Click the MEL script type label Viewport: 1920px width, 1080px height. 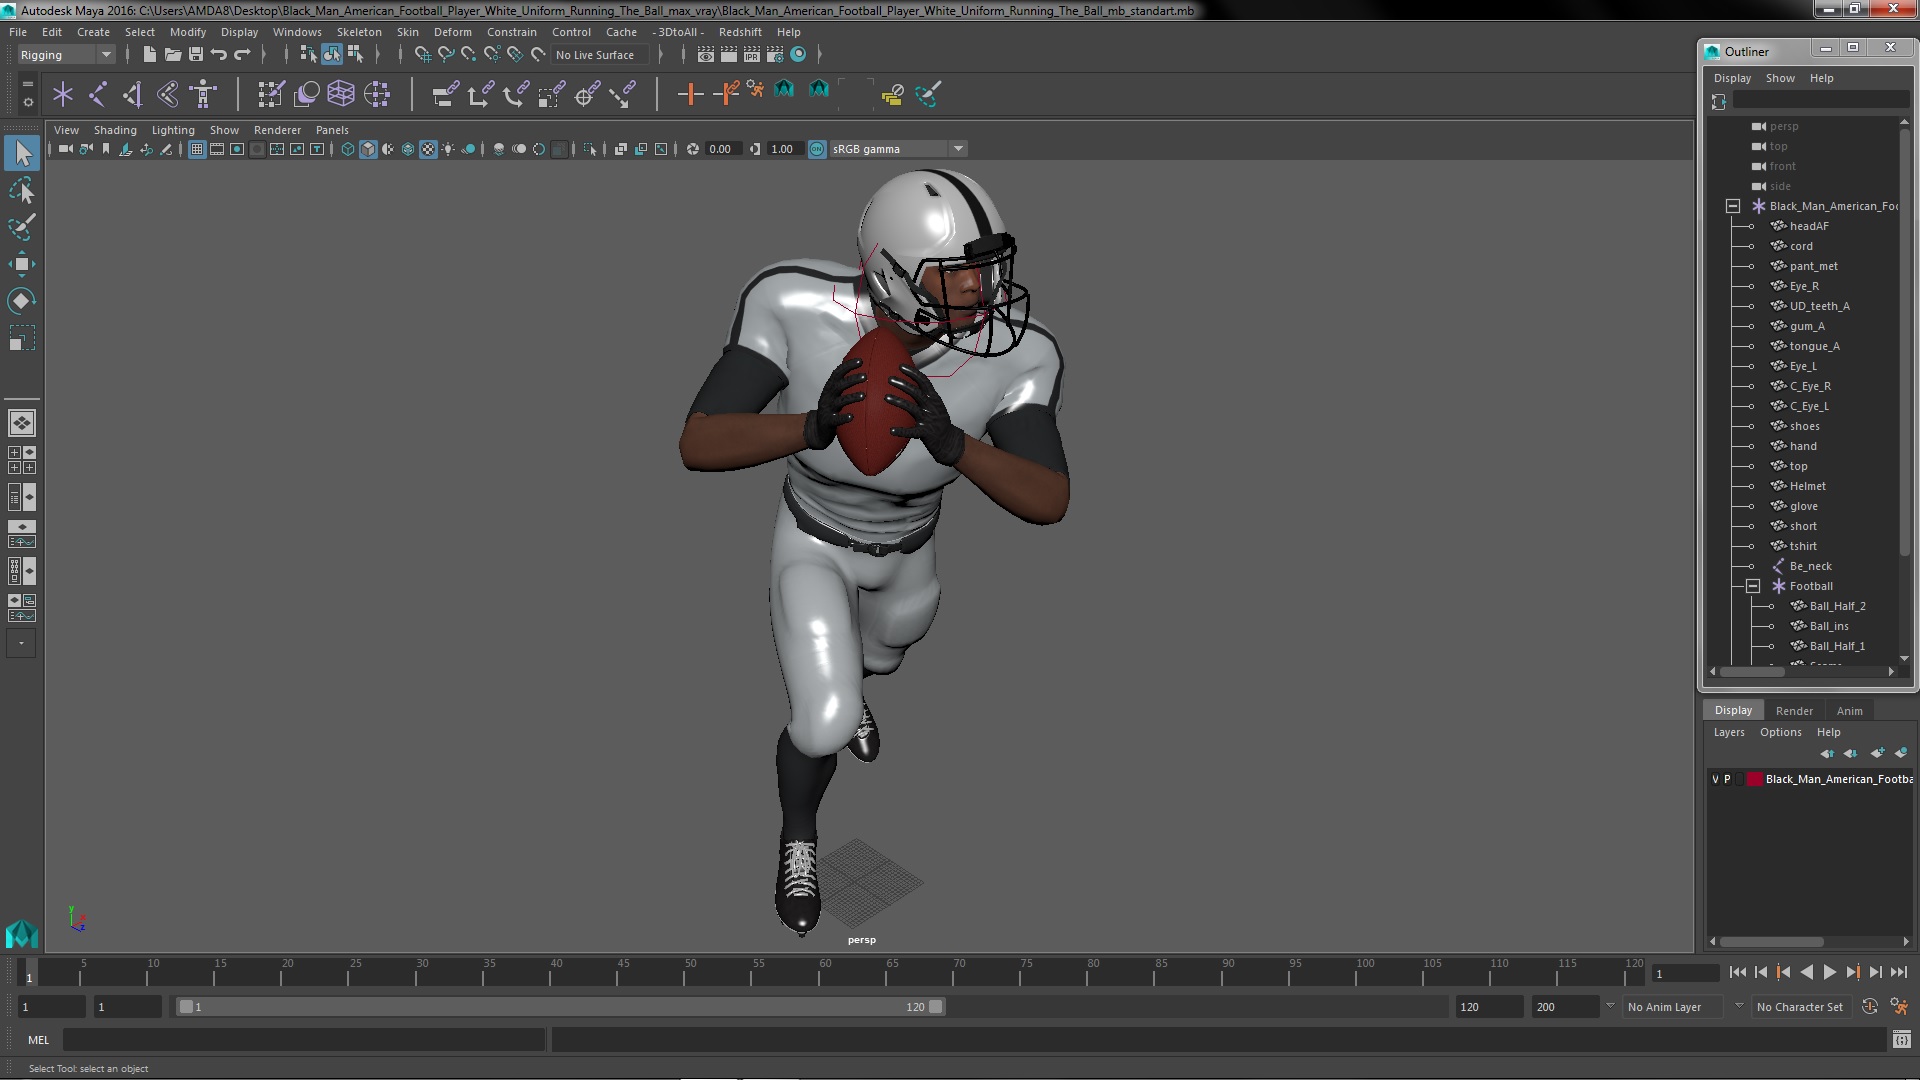[38, 1040]
